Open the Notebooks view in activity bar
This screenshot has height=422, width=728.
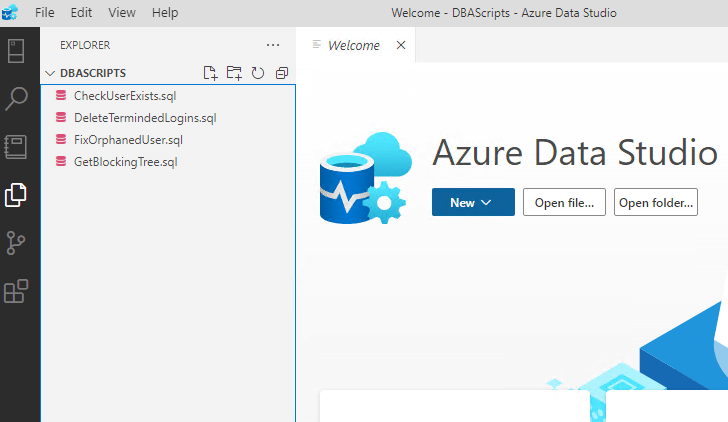pos(16,147)
